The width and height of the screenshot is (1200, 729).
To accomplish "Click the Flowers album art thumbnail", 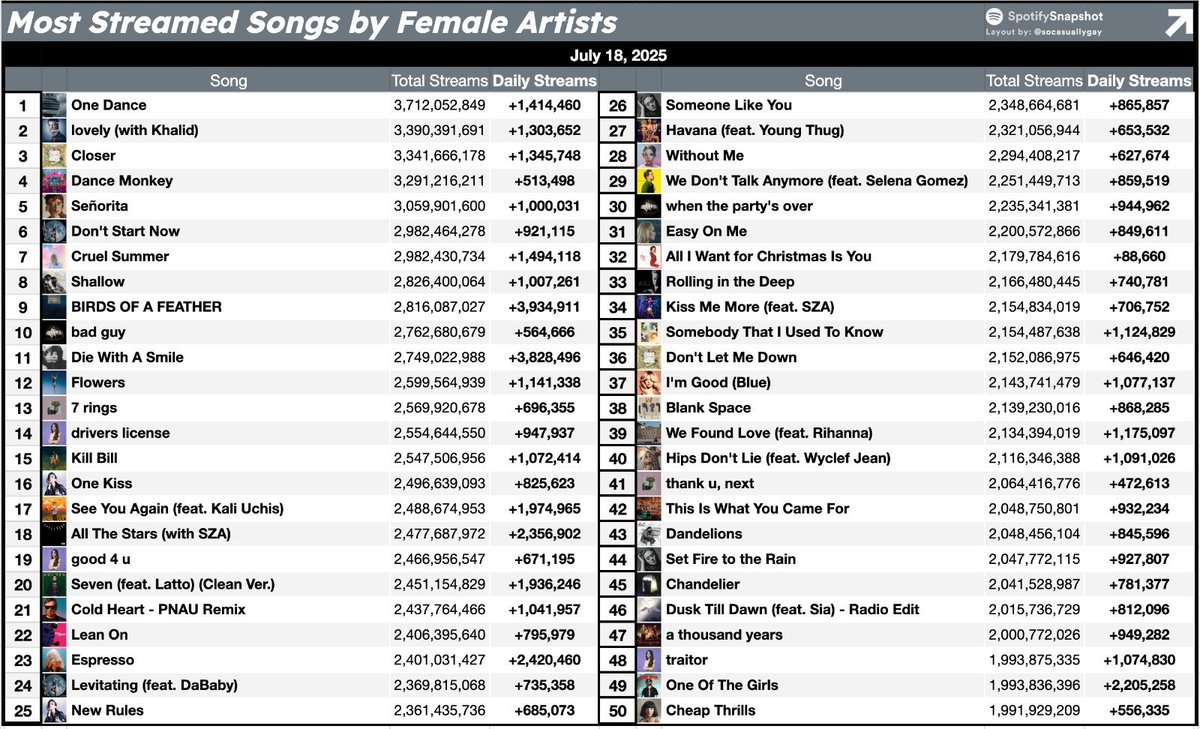I will 54,382.
